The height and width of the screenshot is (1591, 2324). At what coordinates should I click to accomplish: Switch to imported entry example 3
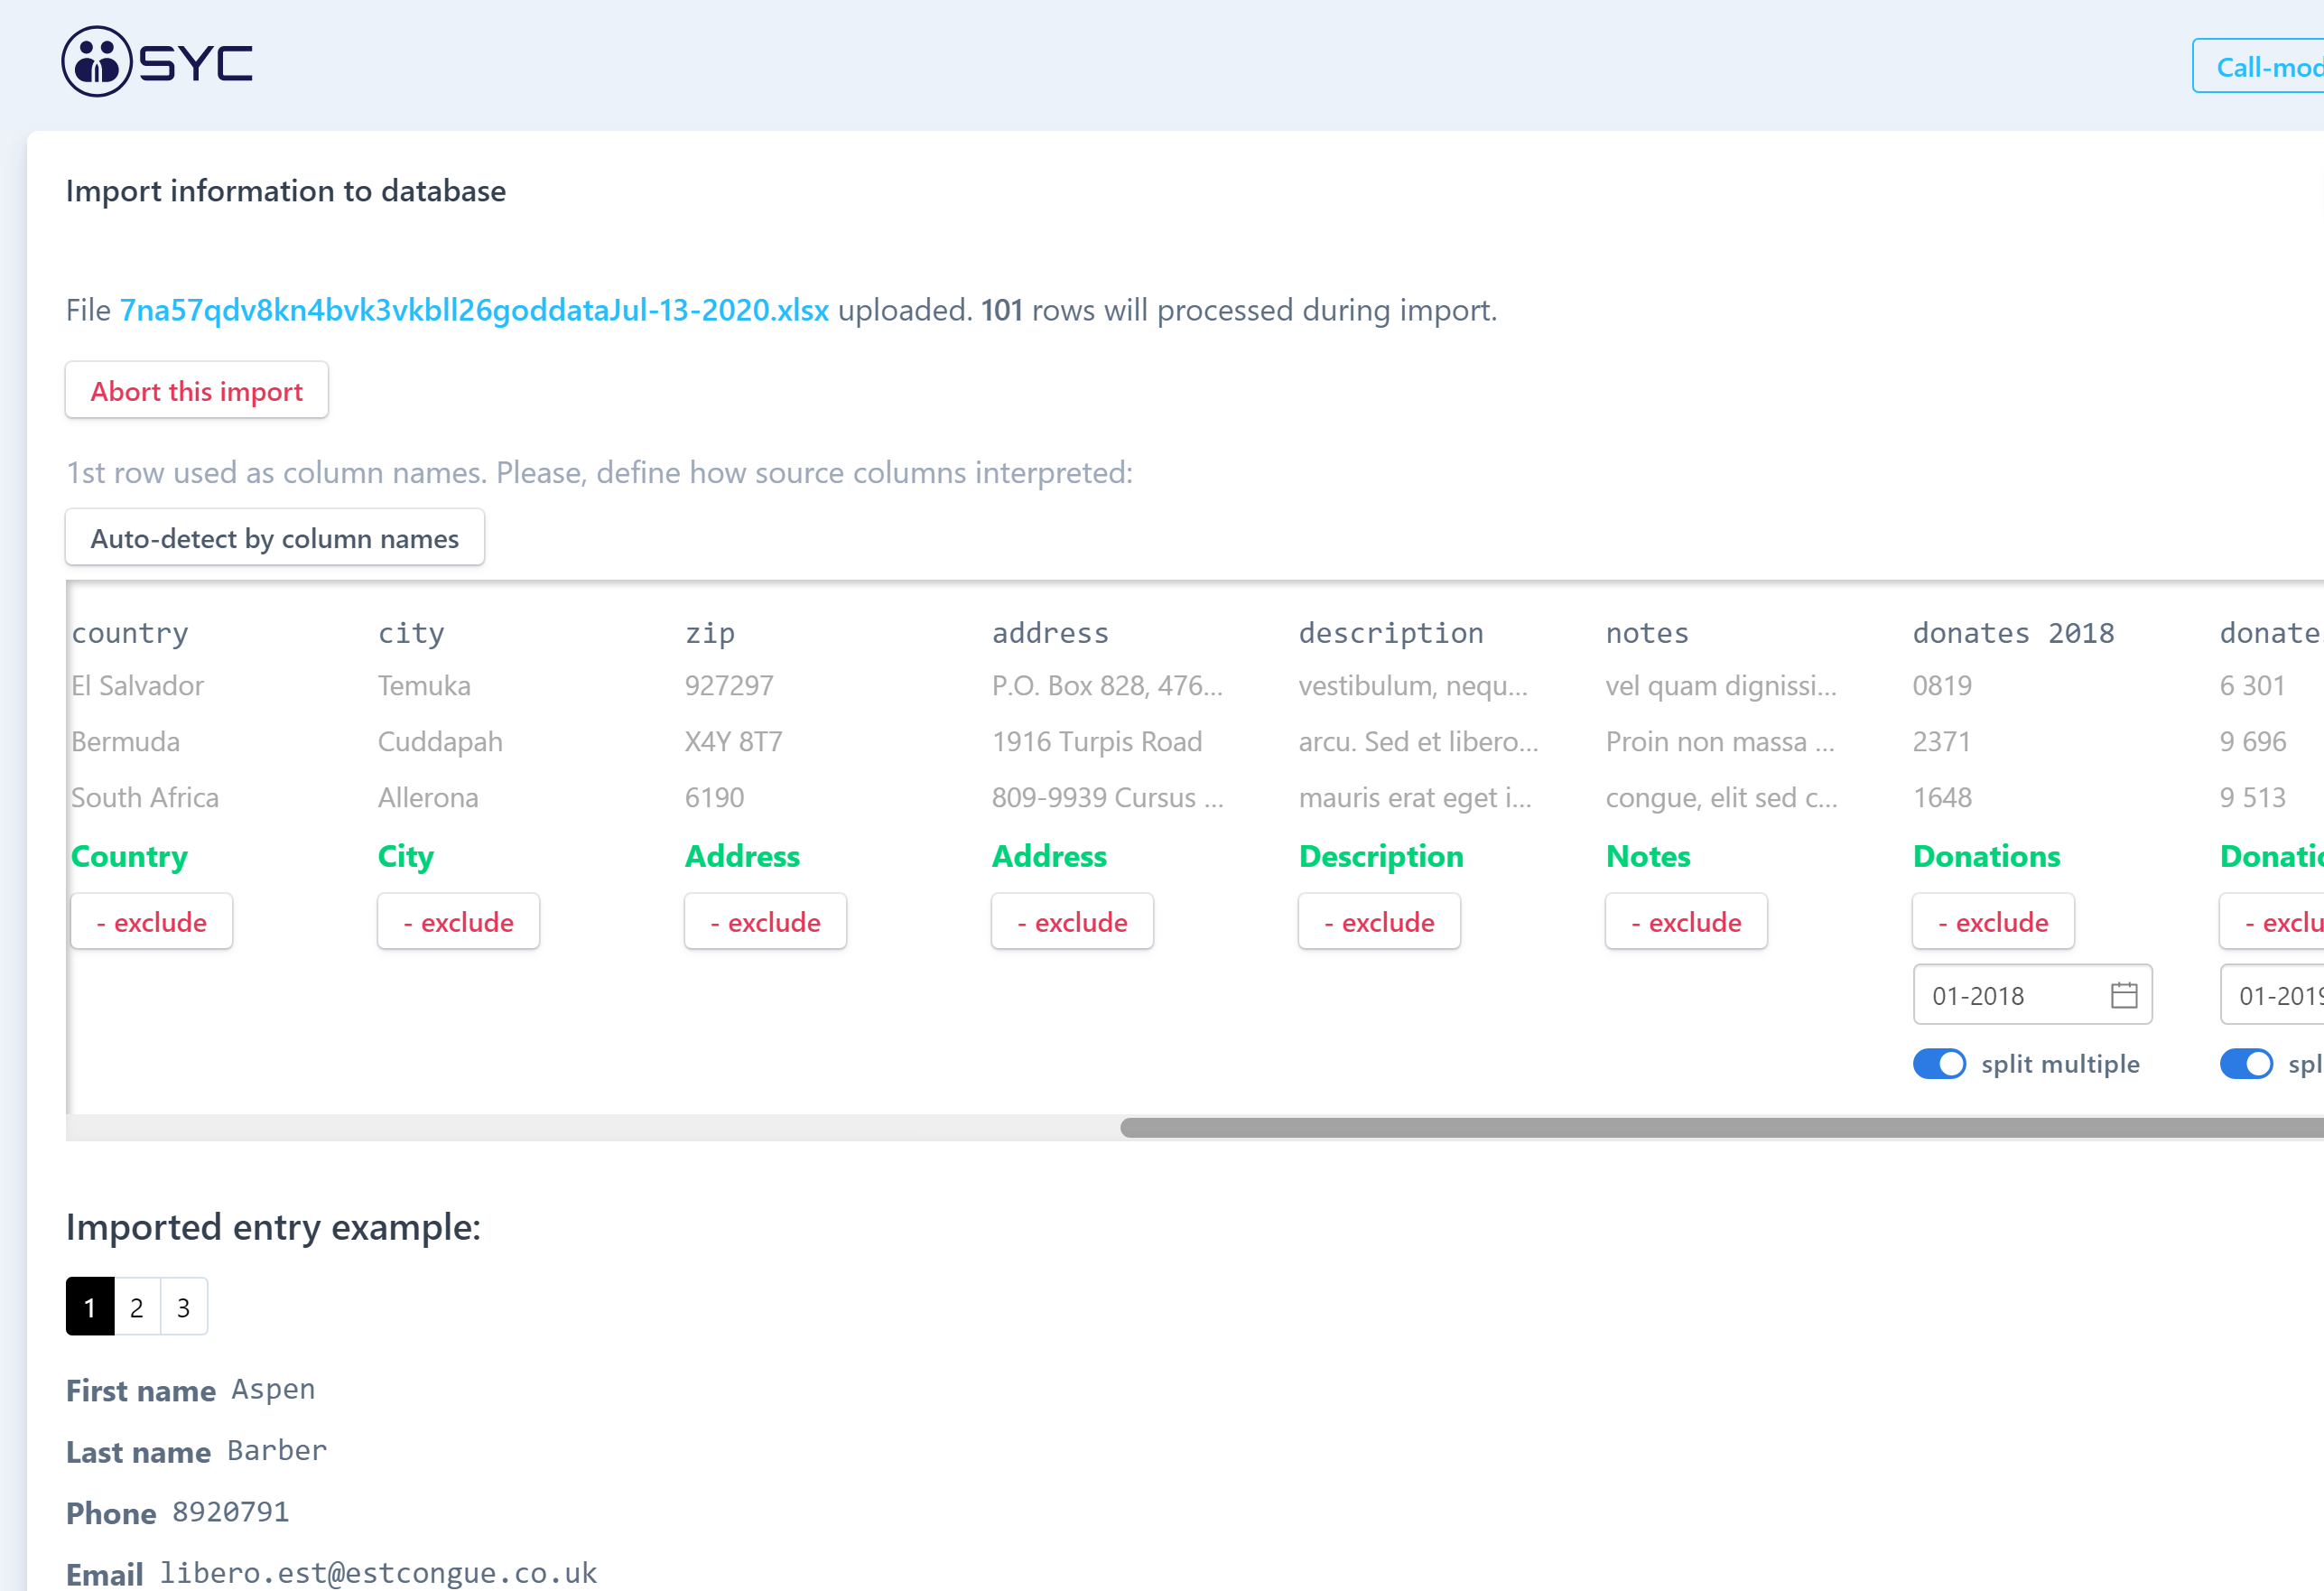click(183, 1306)
